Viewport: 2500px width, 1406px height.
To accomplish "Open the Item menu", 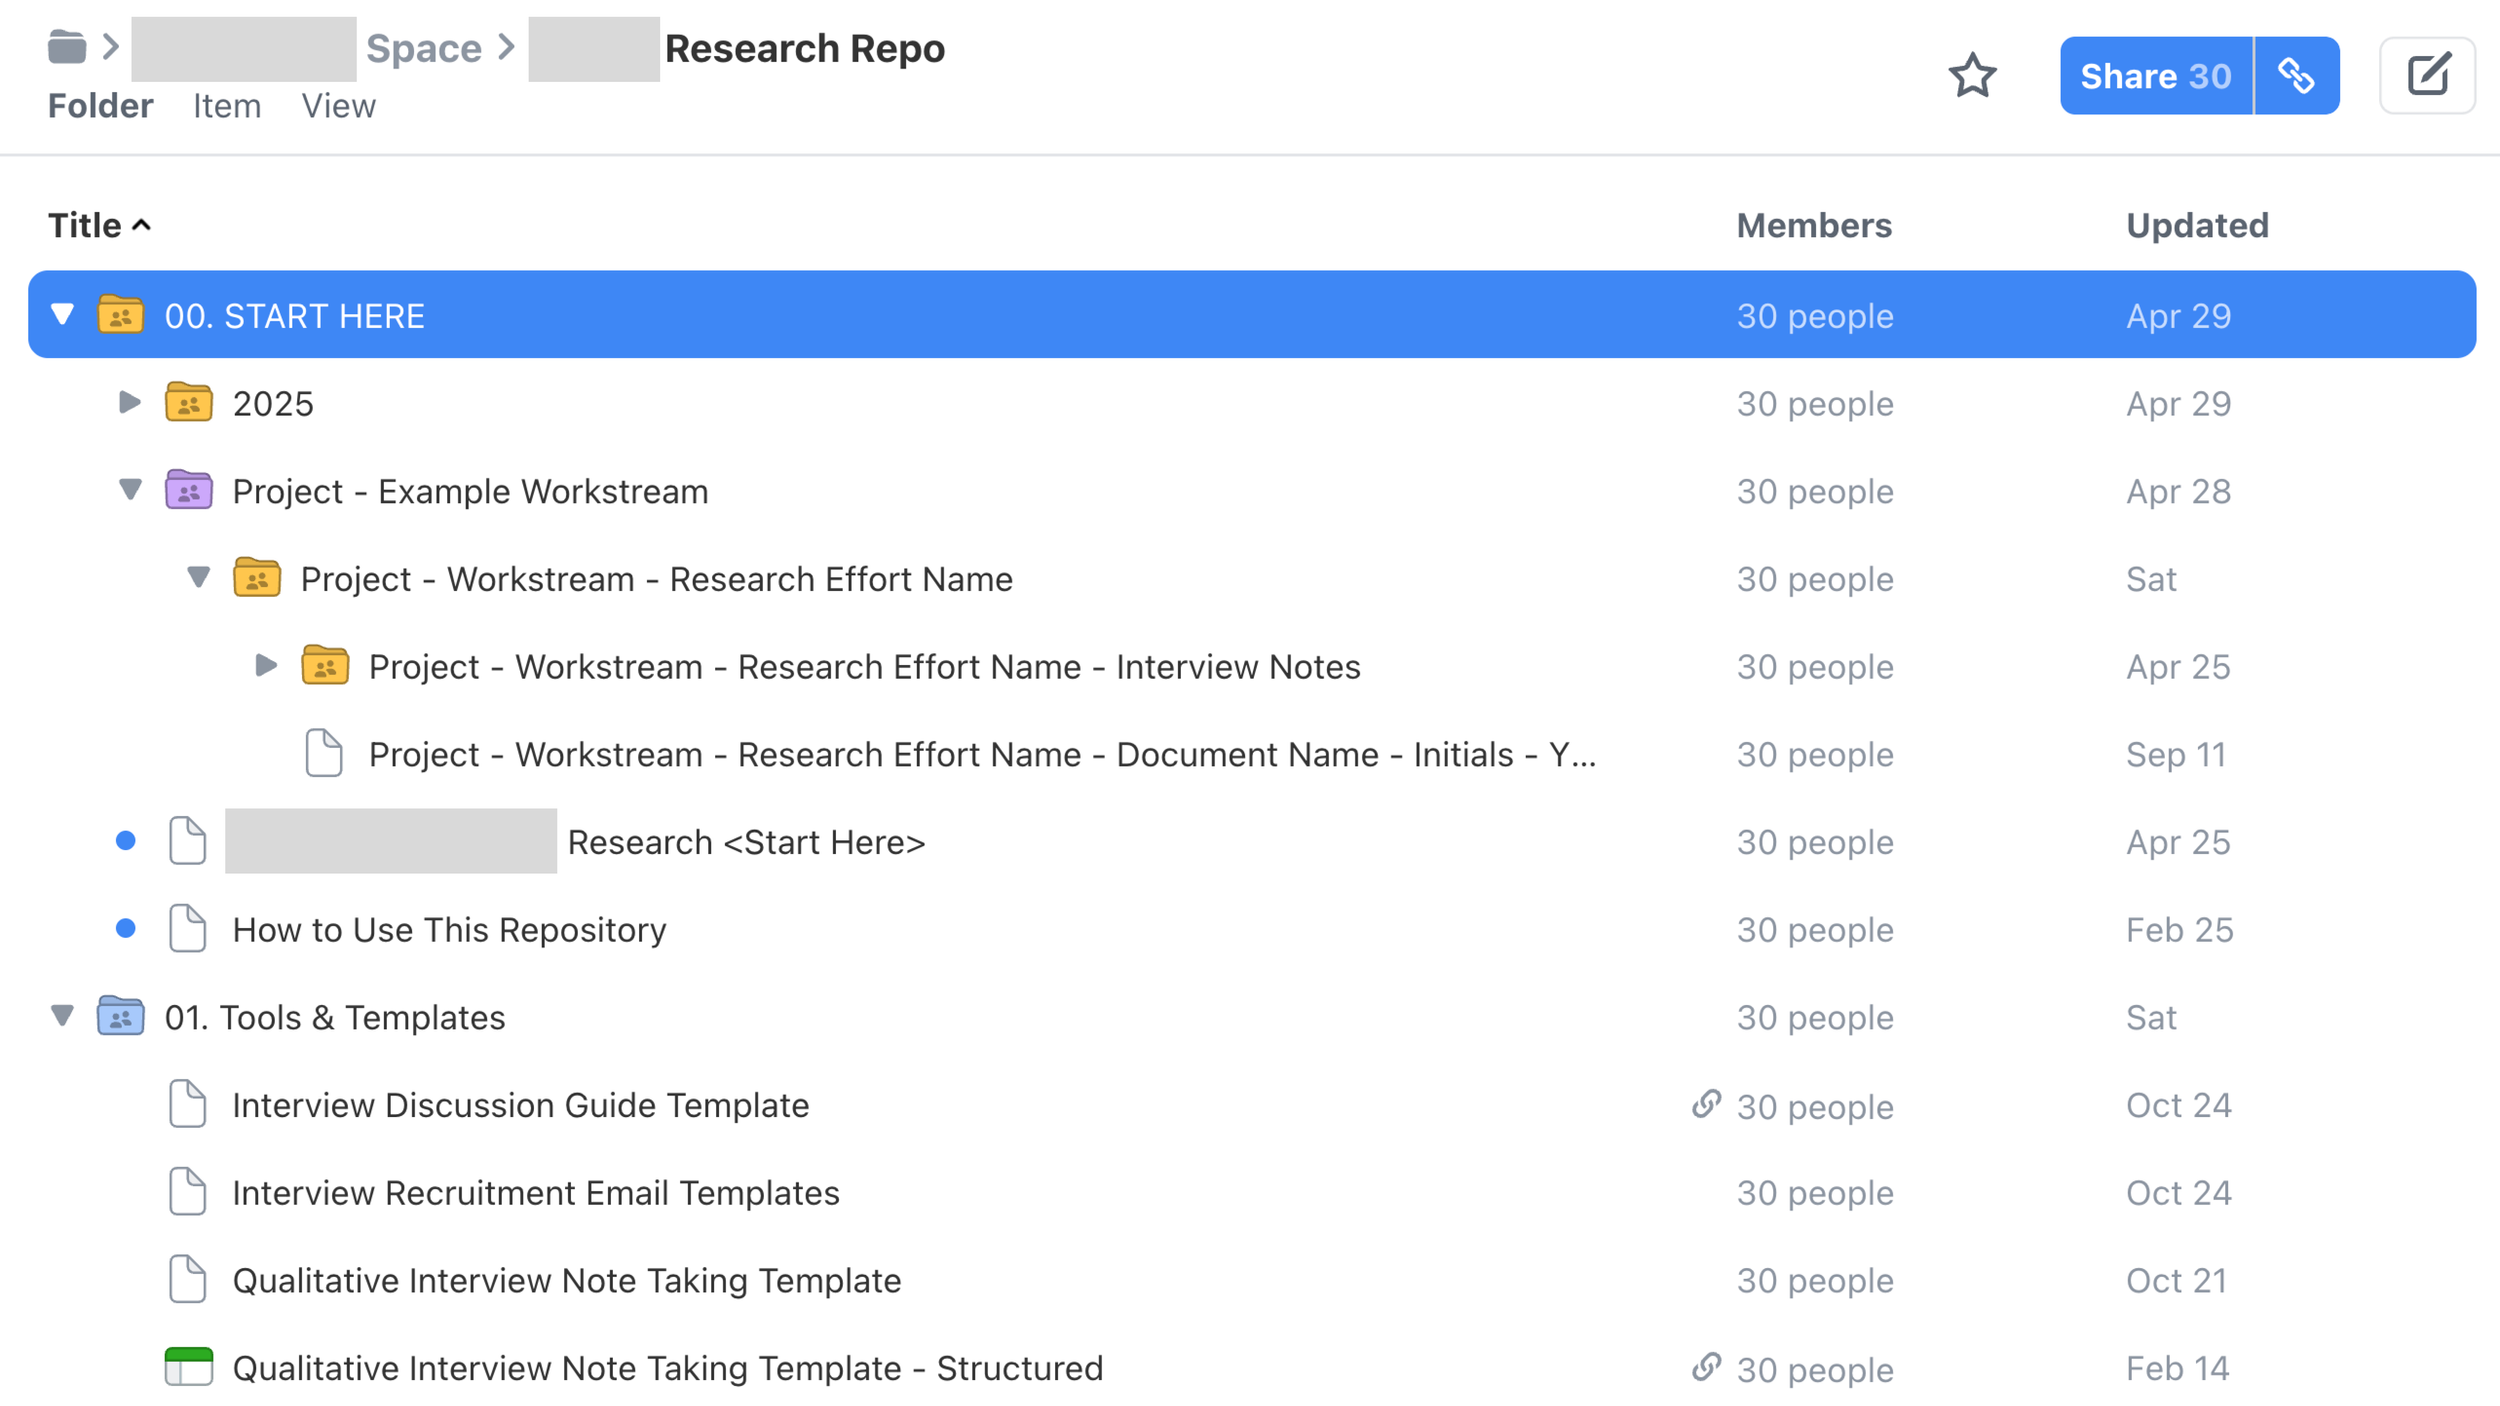I will (227, 106).
